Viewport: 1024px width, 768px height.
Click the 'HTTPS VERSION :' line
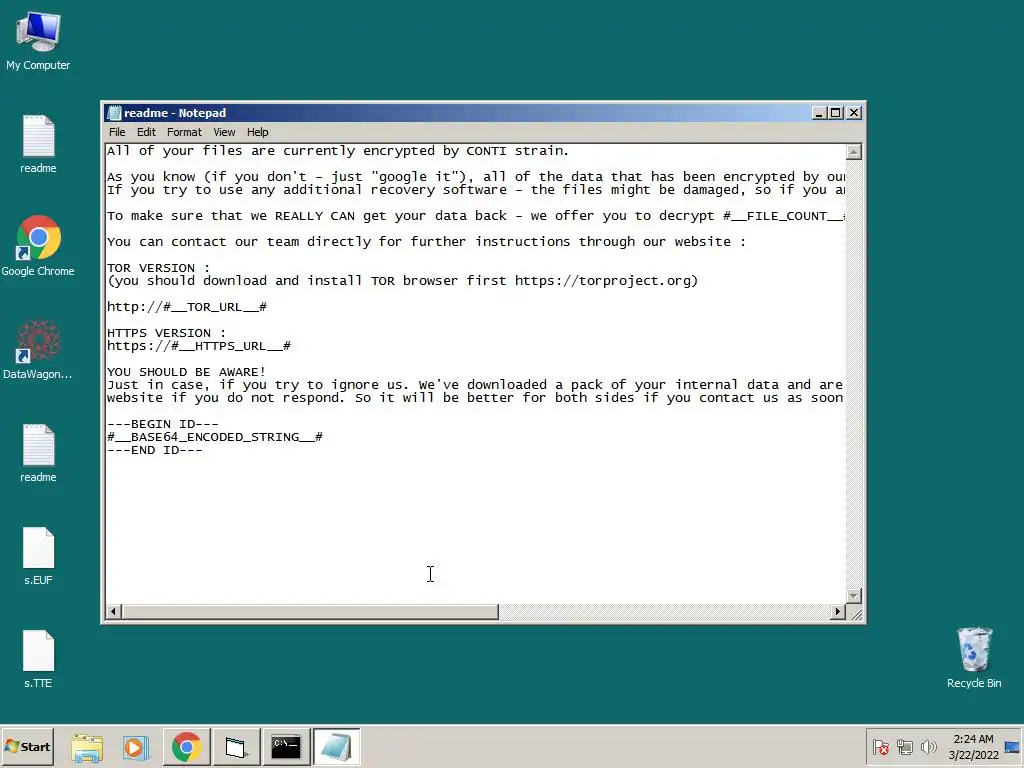pyautogui.click(x=166, y=333)
